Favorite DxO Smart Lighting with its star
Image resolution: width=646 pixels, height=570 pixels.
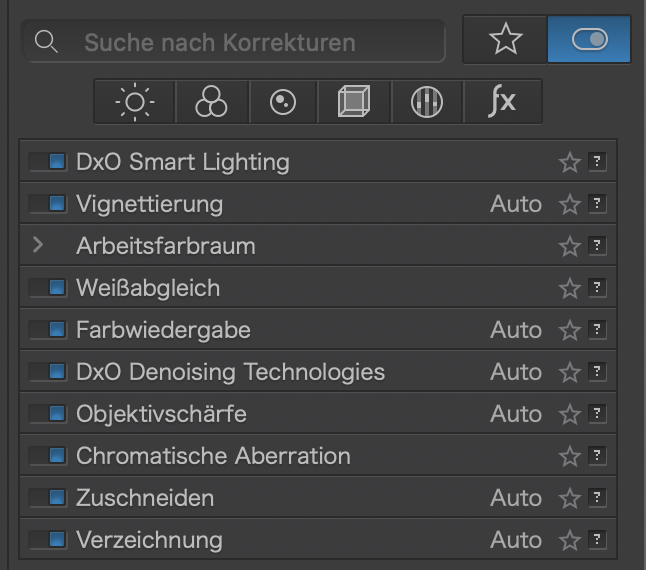(x=570, y=162)
